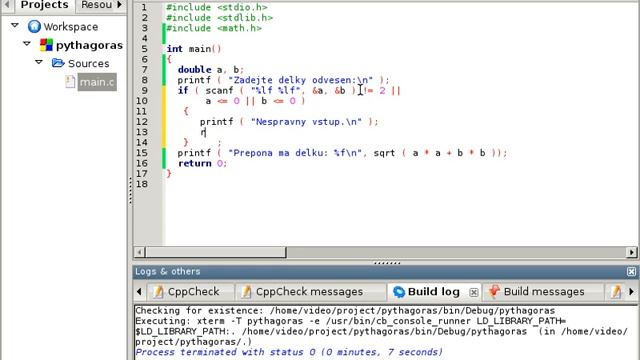Collapse the Workspace tree node
This screenshot has height=360, width=640.
[15, 25]
